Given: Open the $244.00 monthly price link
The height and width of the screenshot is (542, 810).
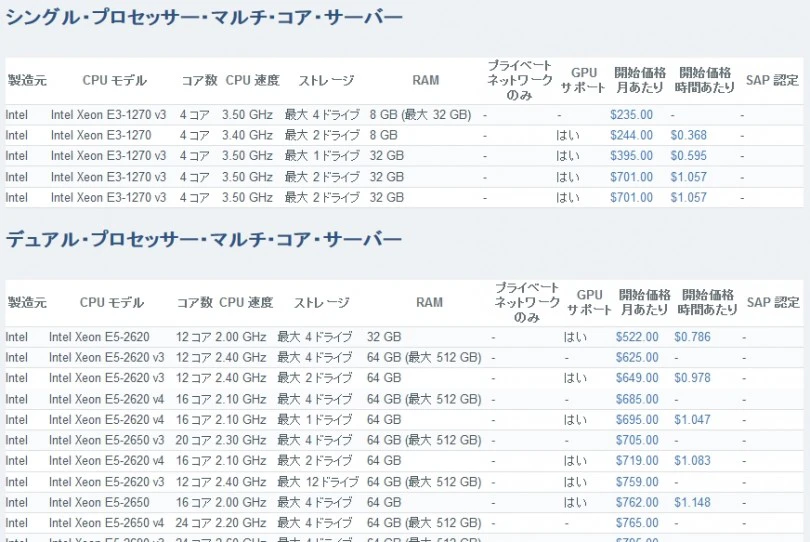Looking at the screenshot, I should click(631, 135).
